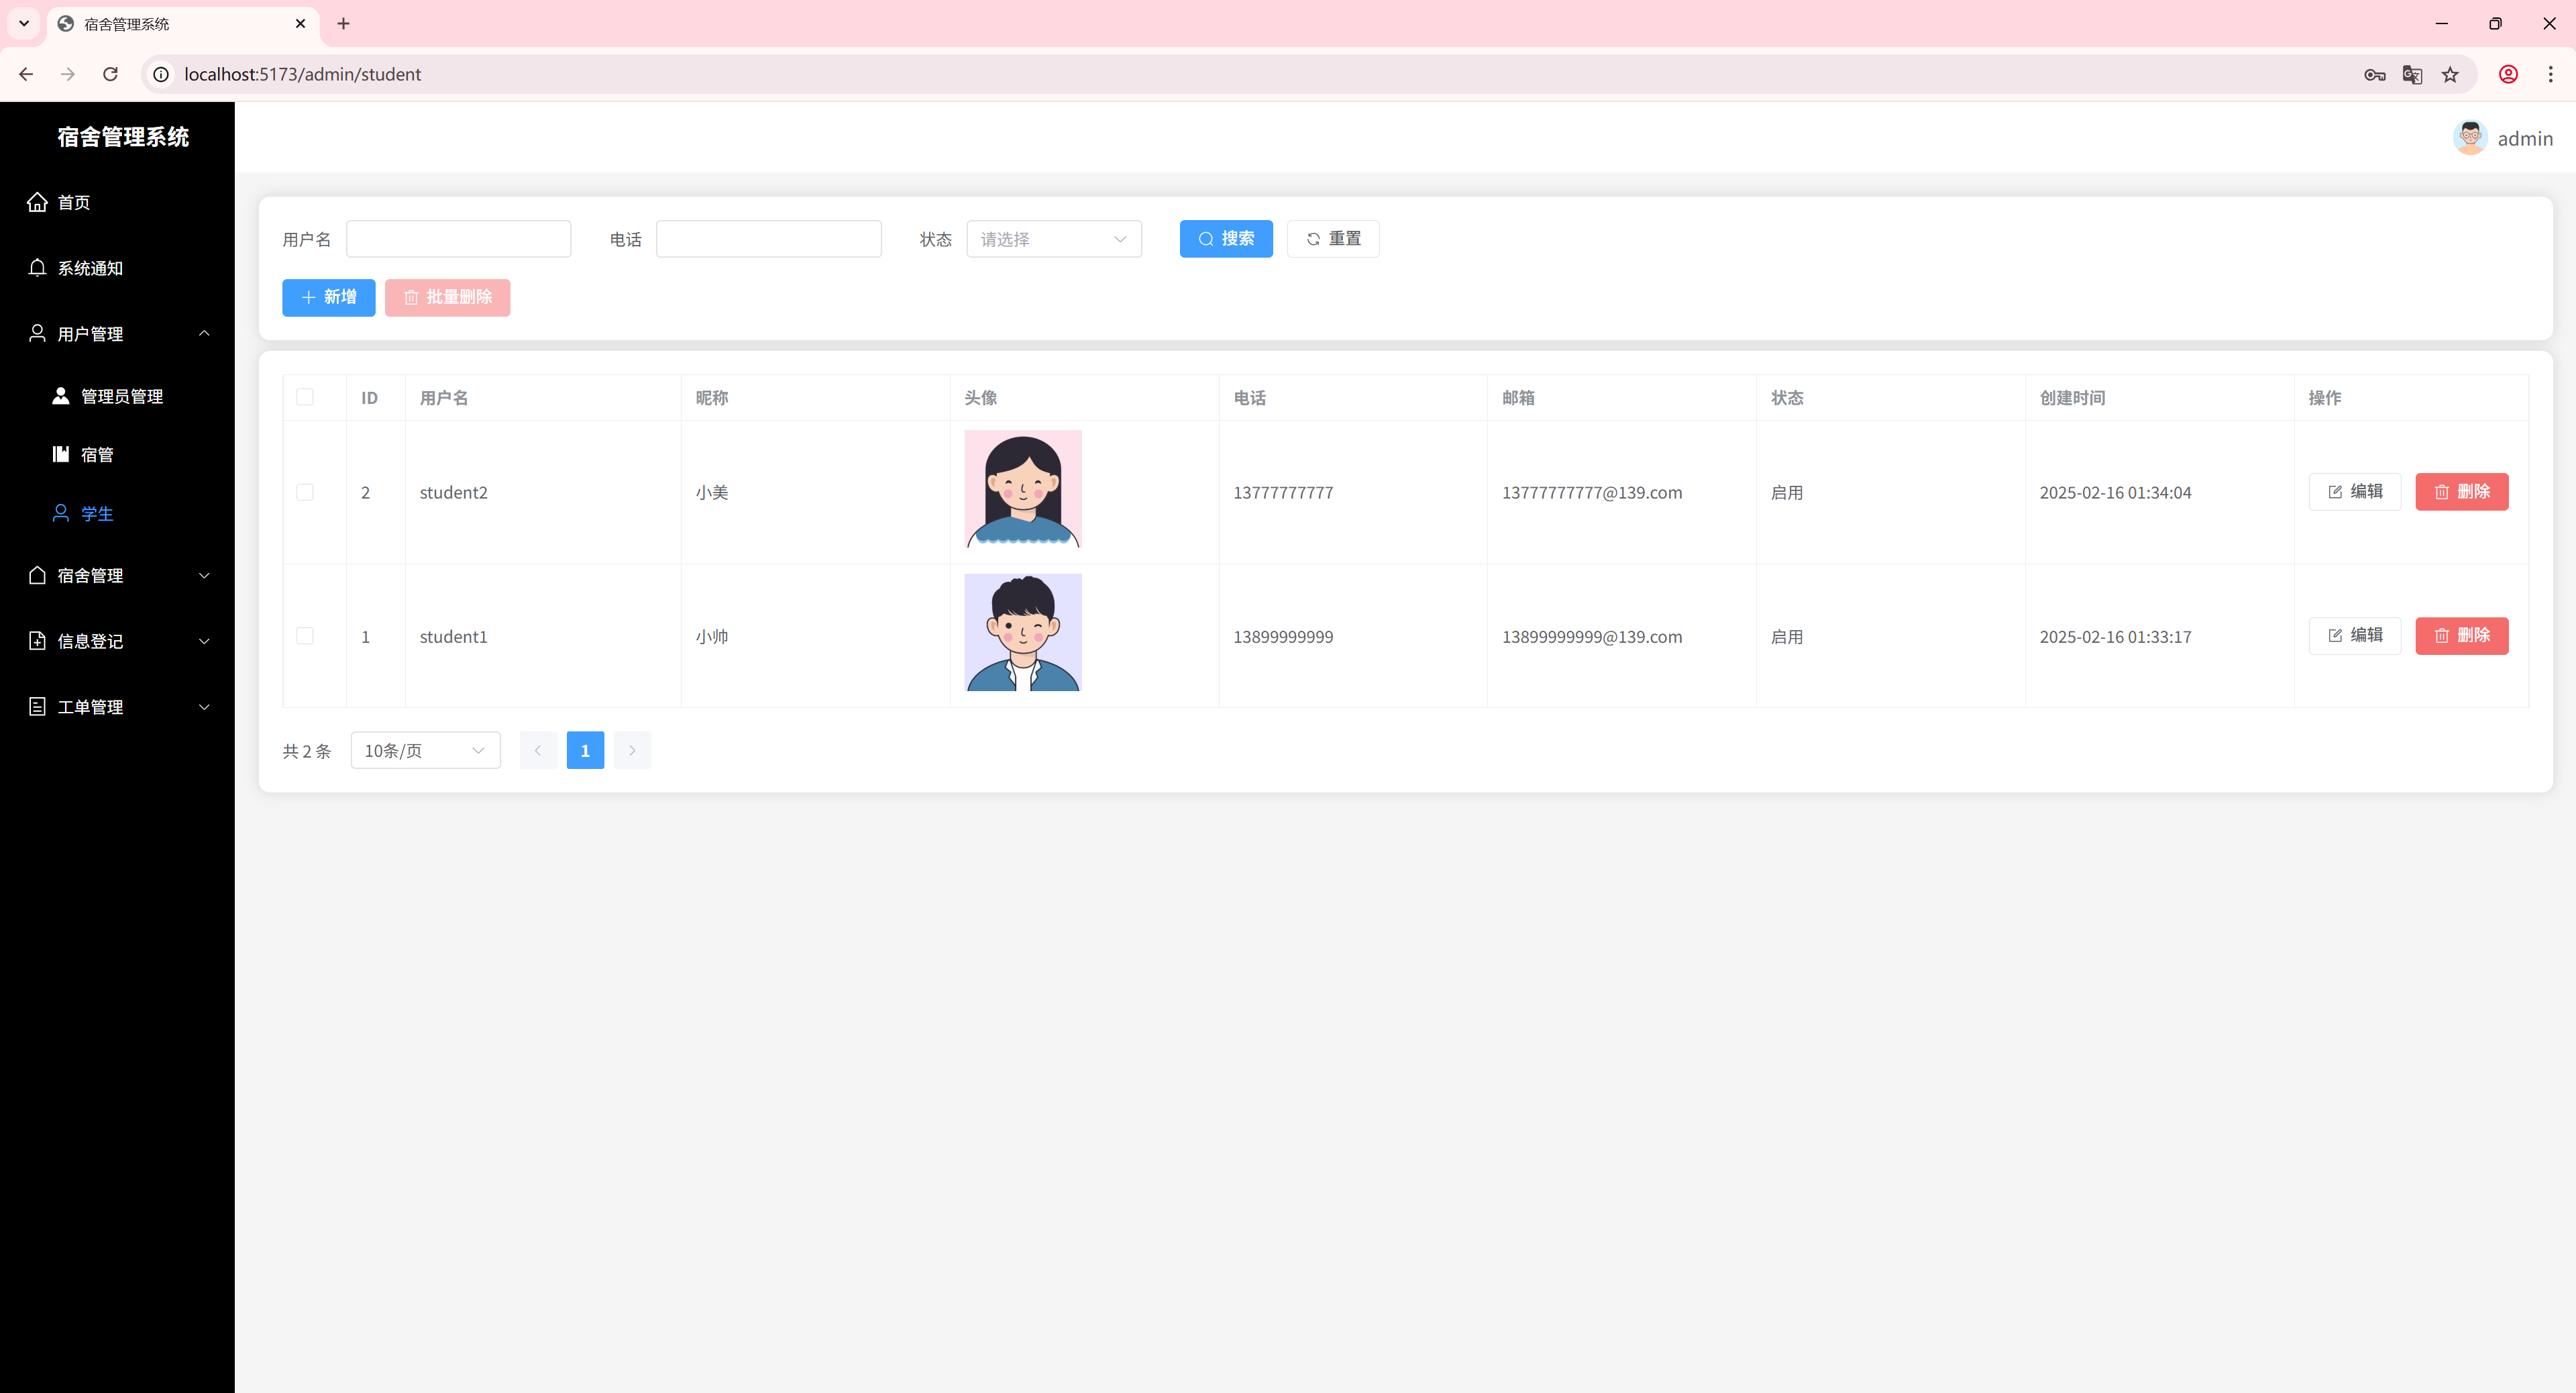The width and height of the screenshot is (2576, 1393).
Task: Bookmark this page with star icon
Action: click(2450, 74)
